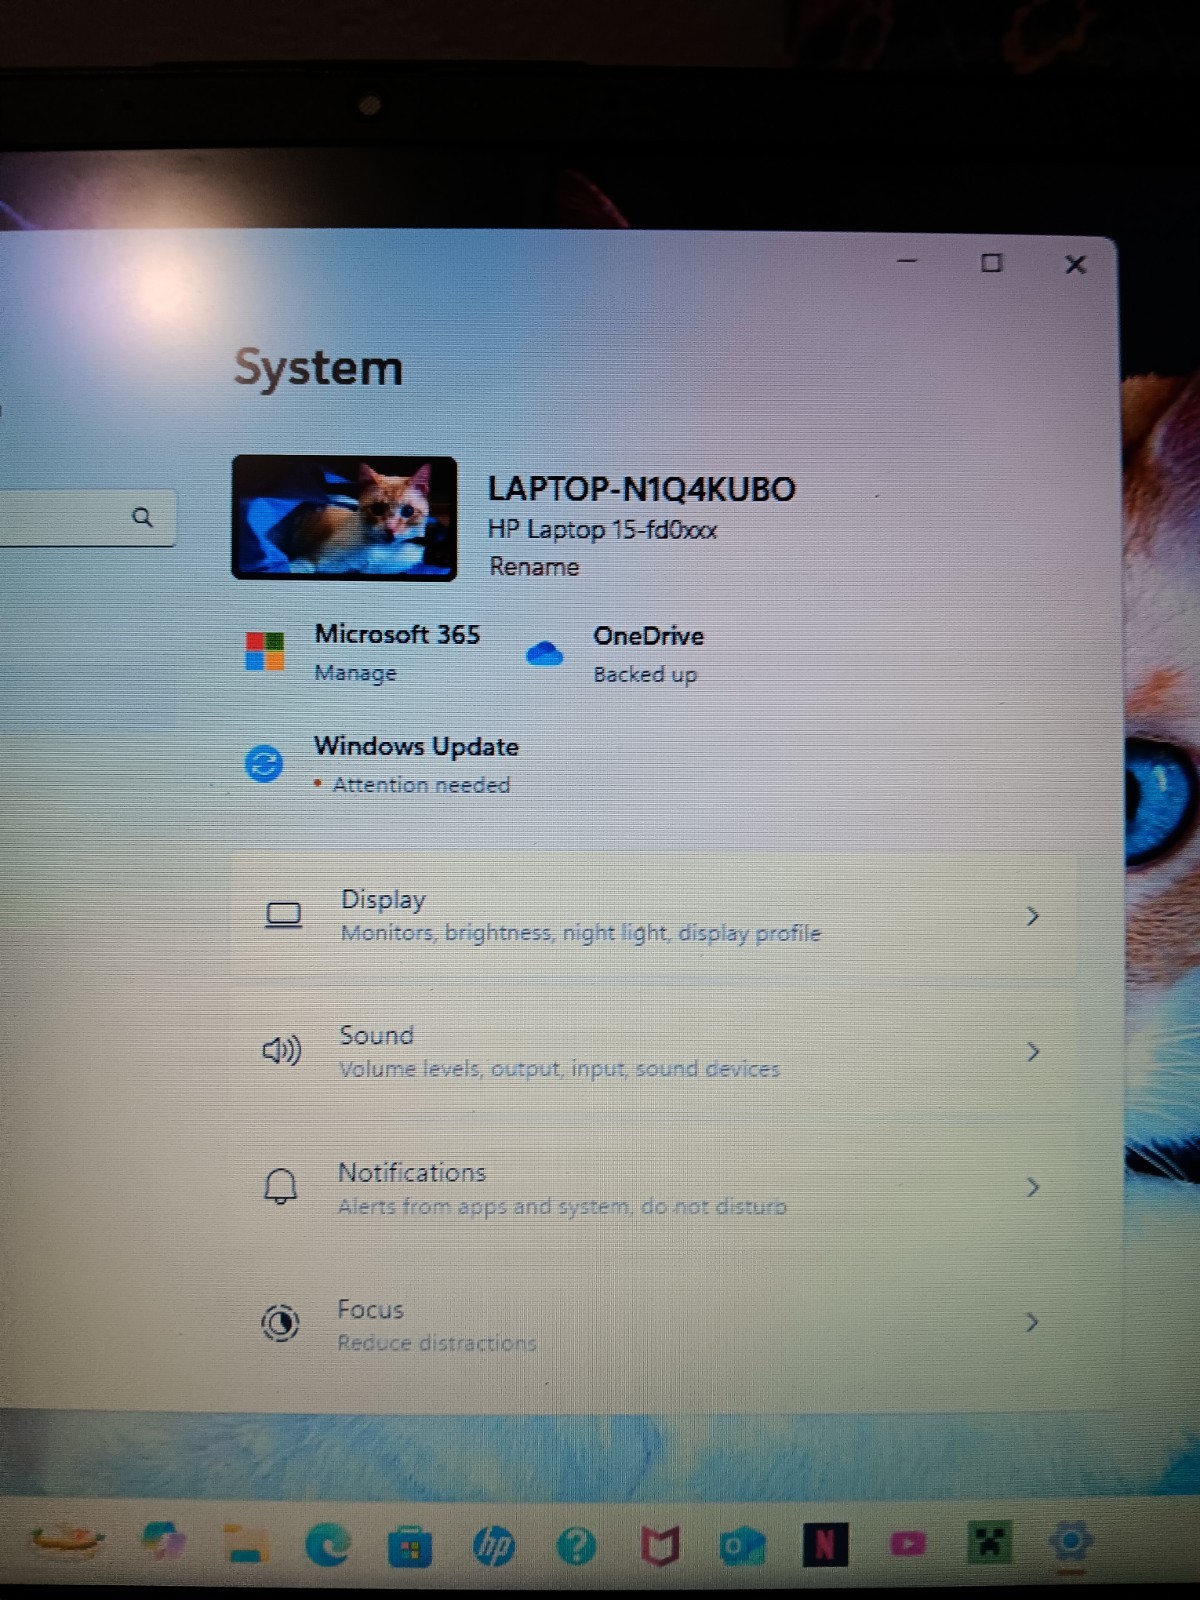Click the Notifications bell icon

point(280,1186)
